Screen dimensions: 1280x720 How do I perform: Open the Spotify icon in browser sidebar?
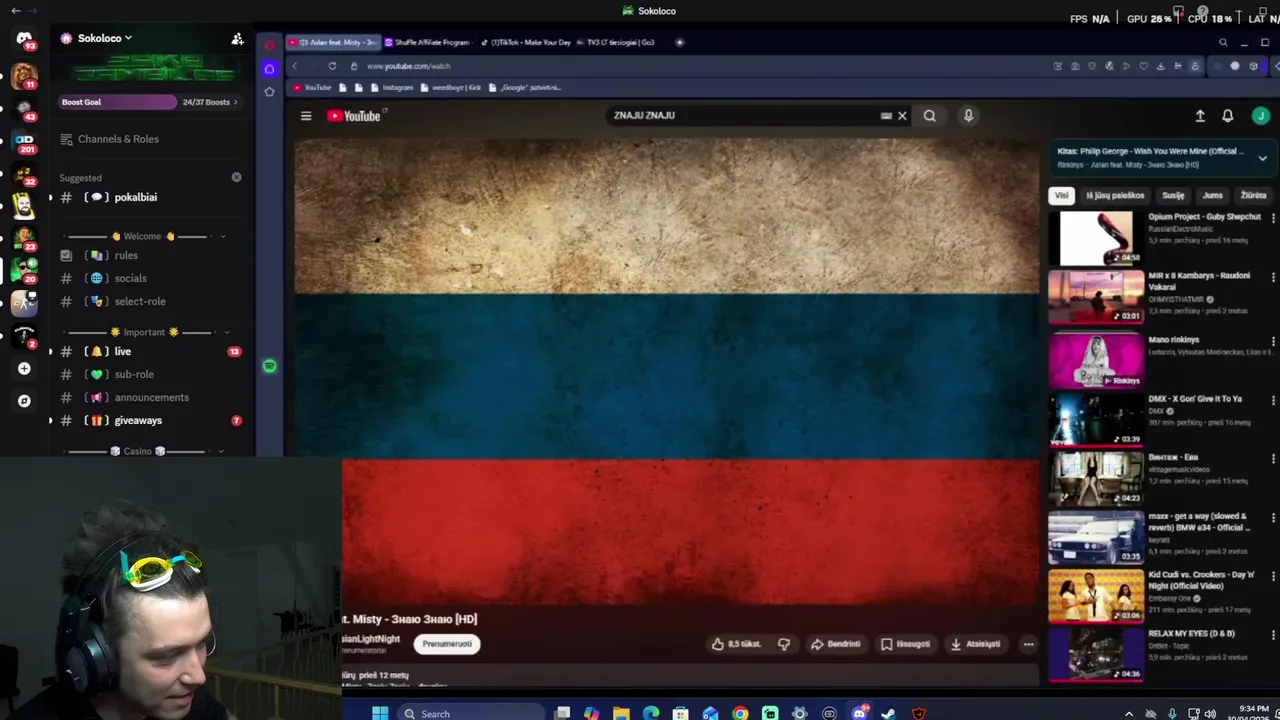point(269,366)
